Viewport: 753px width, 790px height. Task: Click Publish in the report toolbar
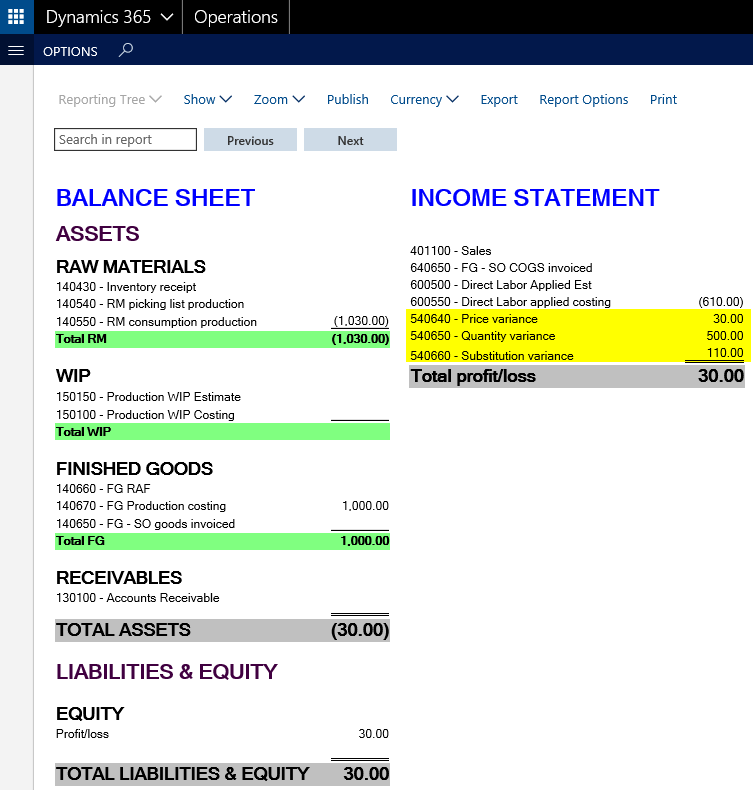coord(348,99)
